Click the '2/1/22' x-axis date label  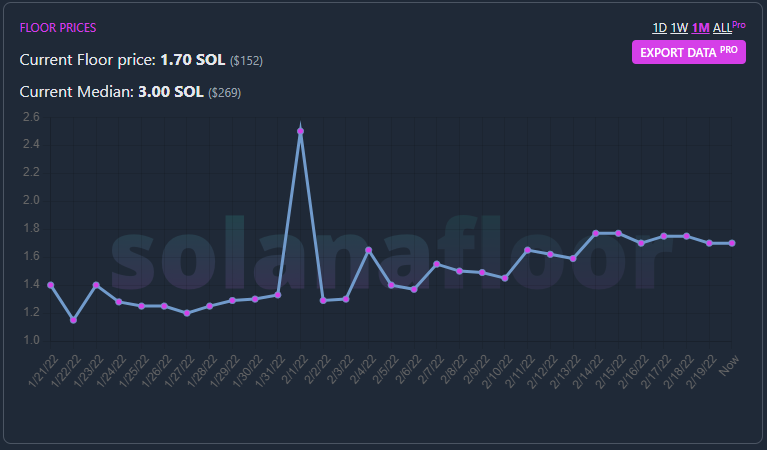point(294,370)
